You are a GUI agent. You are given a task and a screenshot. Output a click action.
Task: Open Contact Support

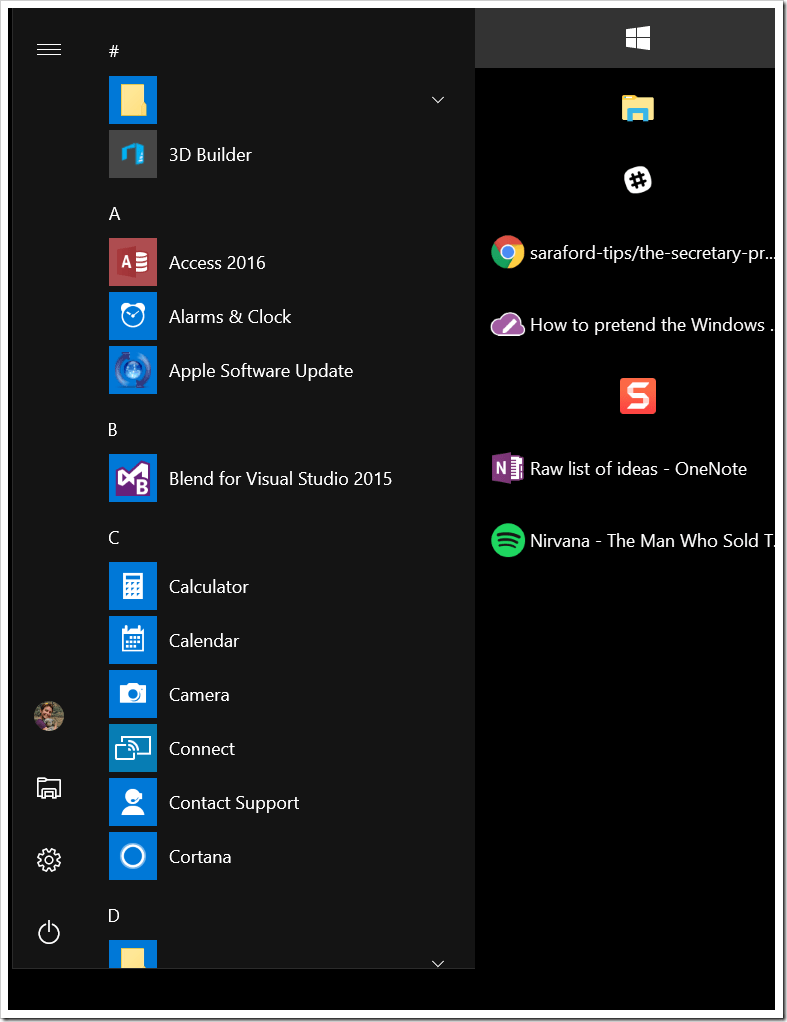233,802
